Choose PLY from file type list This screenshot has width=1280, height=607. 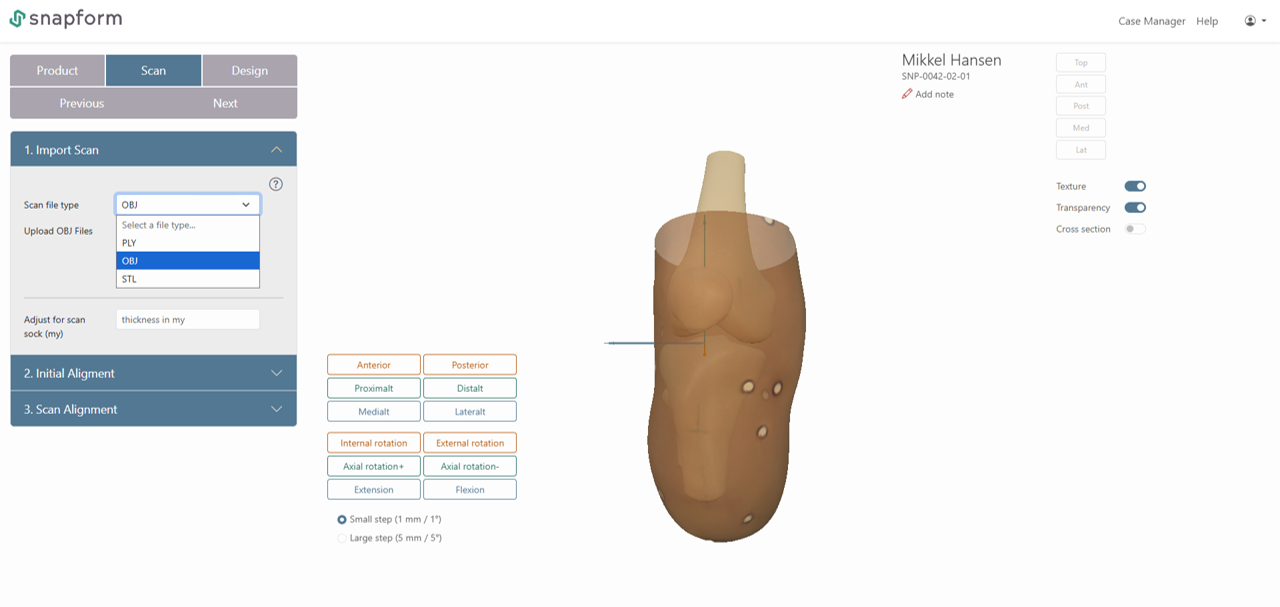[188, 243]
